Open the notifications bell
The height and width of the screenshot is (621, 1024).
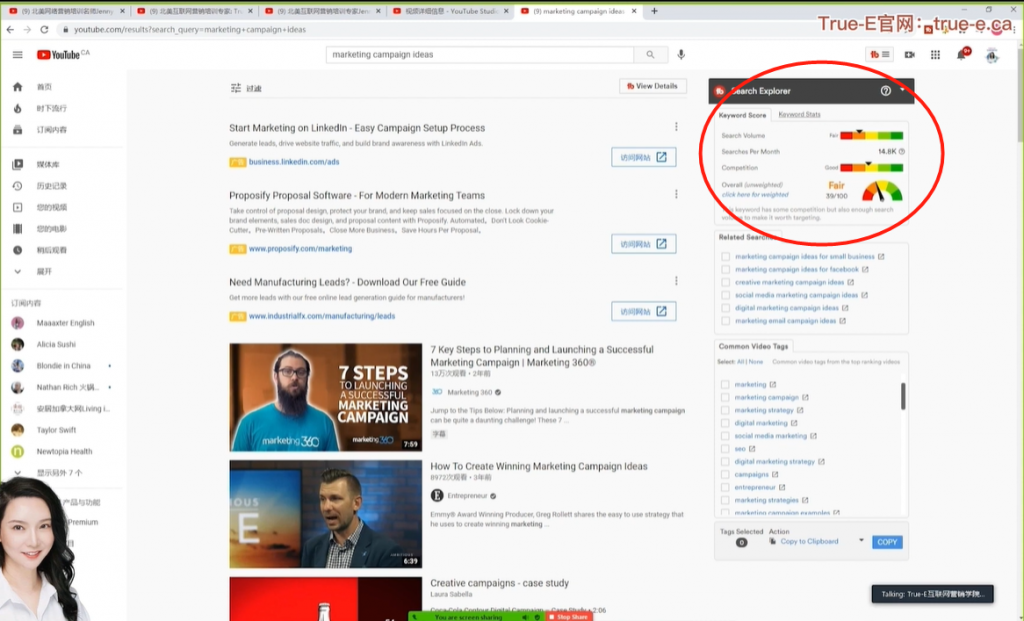pos(962,55)
